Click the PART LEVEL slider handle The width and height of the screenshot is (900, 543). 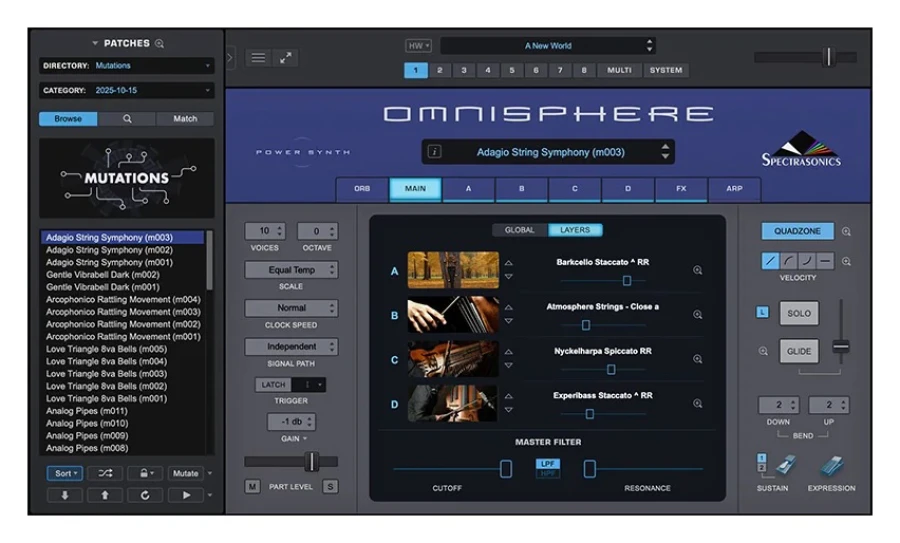coord(312,461)
